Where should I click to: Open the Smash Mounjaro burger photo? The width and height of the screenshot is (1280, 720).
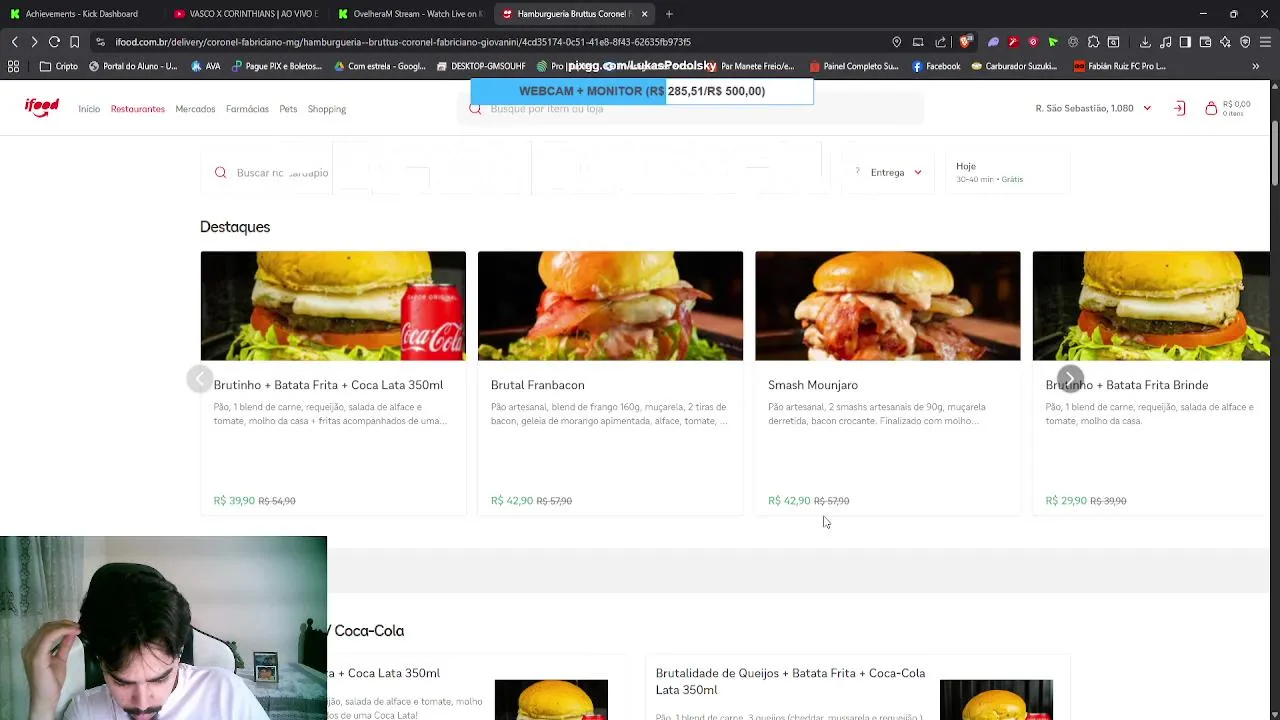(x=888, y=306)
